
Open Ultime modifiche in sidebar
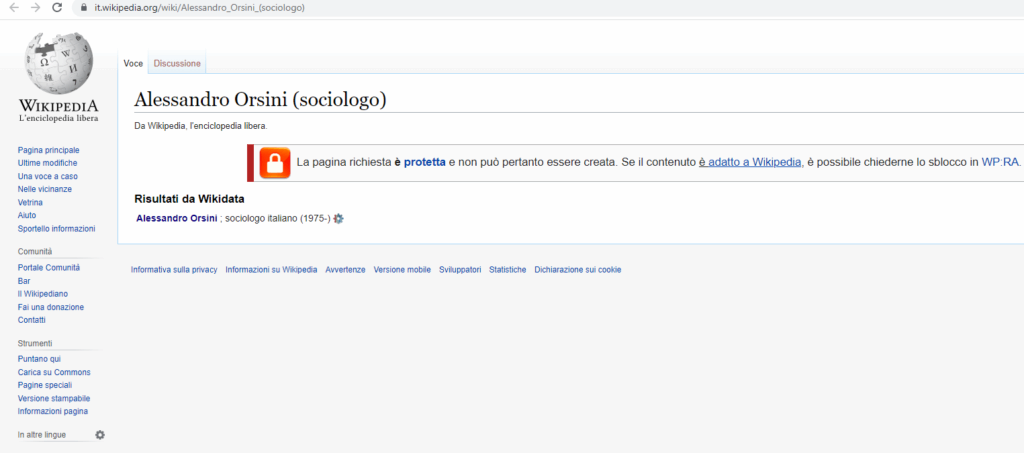[x=47, y=163]
